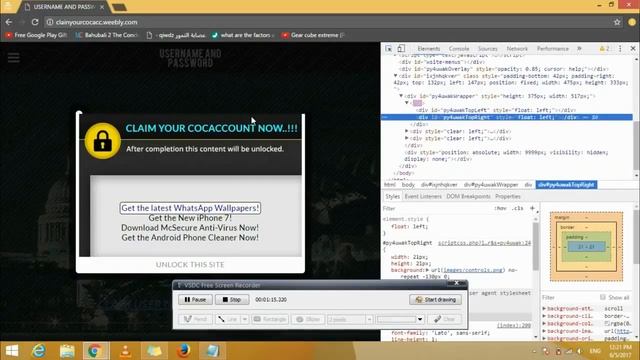This screenshot has width=640, height=360.
Task: Open the Performance tab in DevTools
Action: coord(553,49)
